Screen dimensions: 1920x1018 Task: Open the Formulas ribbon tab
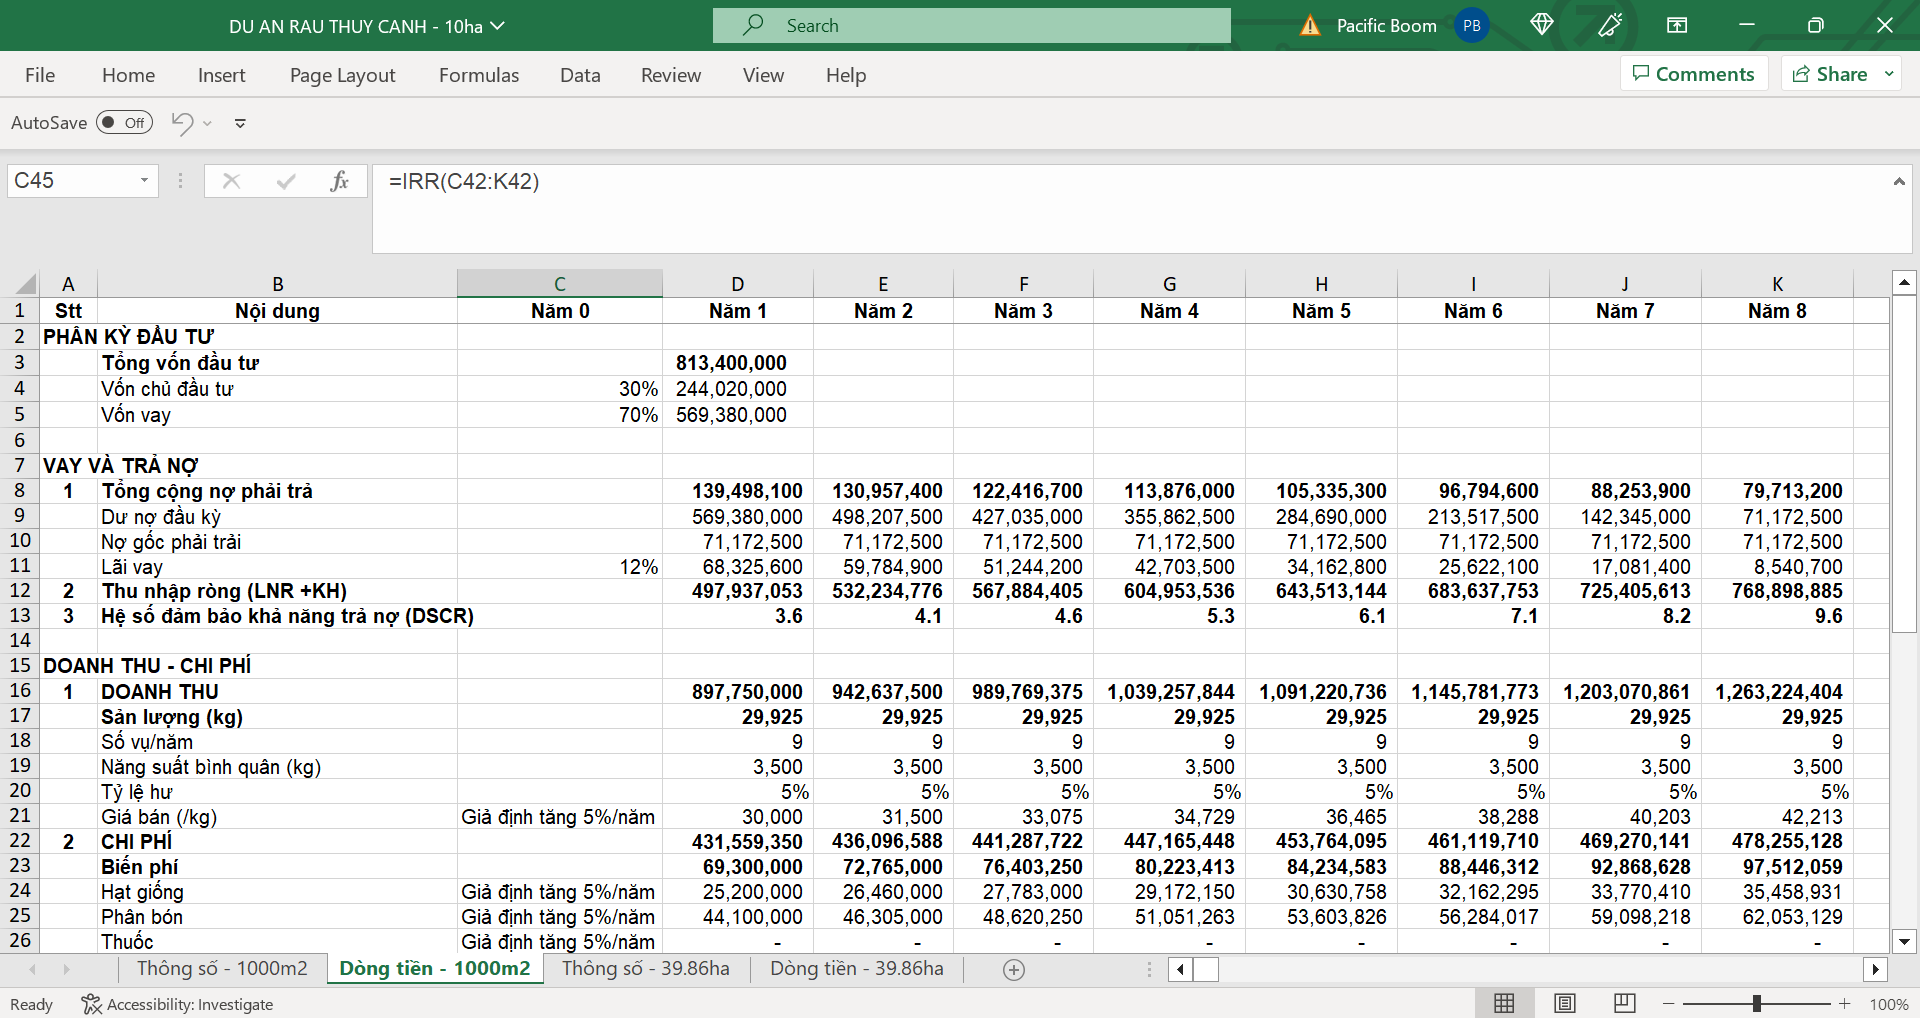click(479, 75)
